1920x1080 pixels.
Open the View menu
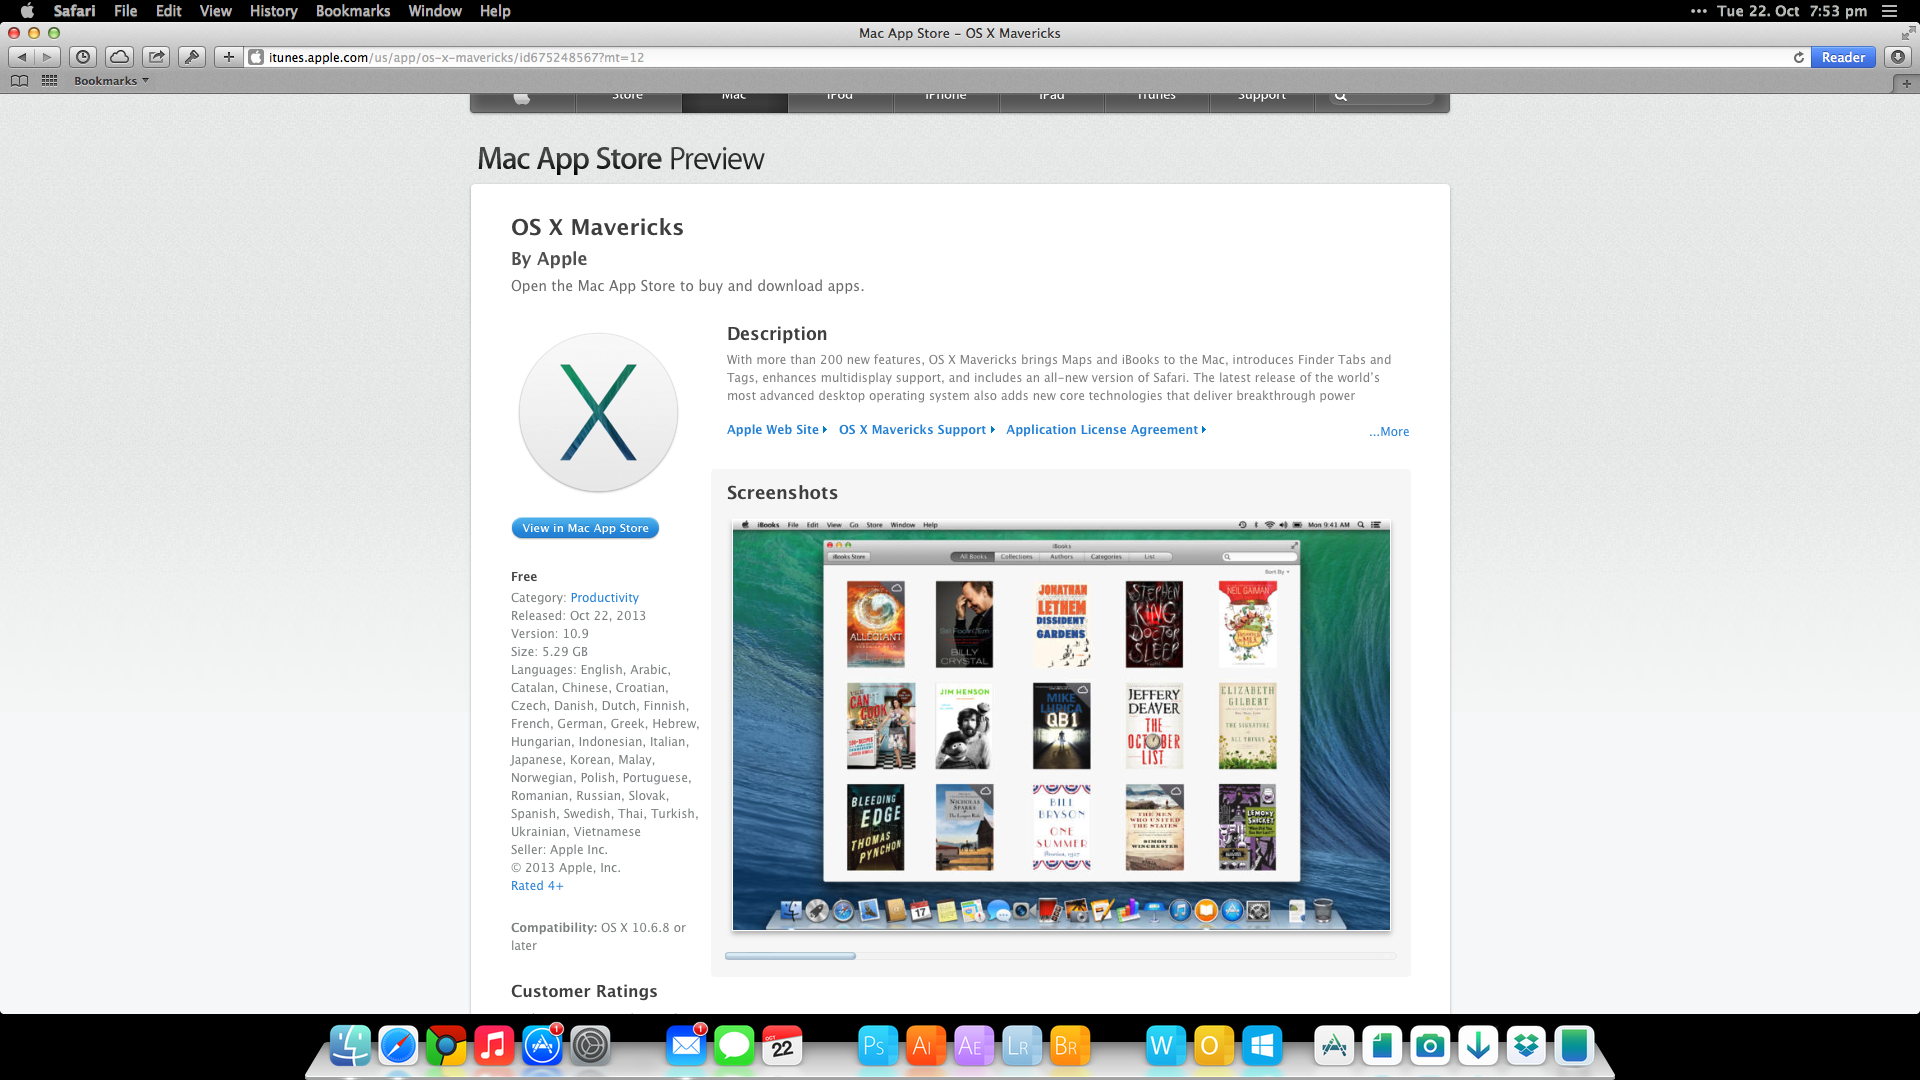216,11
